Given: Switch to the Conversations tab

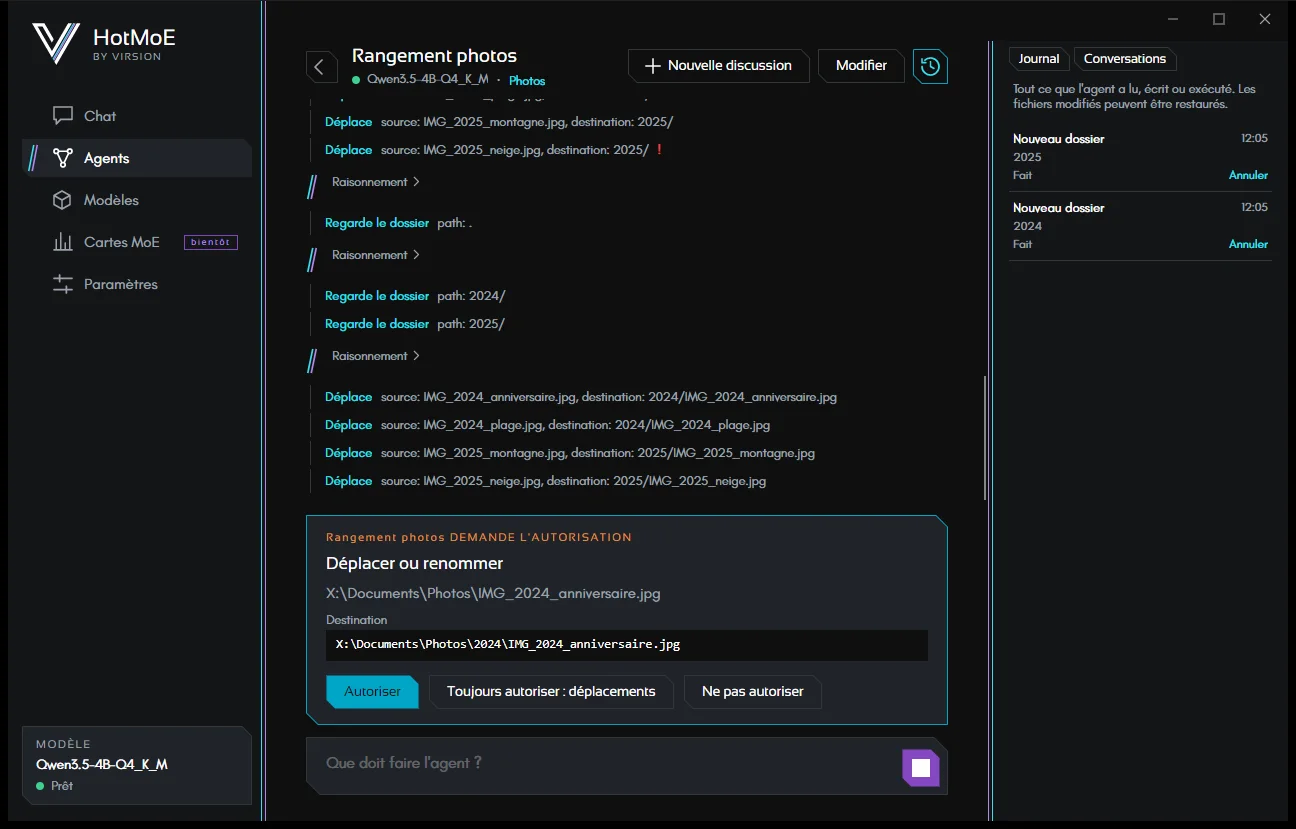Looking at the screenshot, I should click(x=1125, y=59).
